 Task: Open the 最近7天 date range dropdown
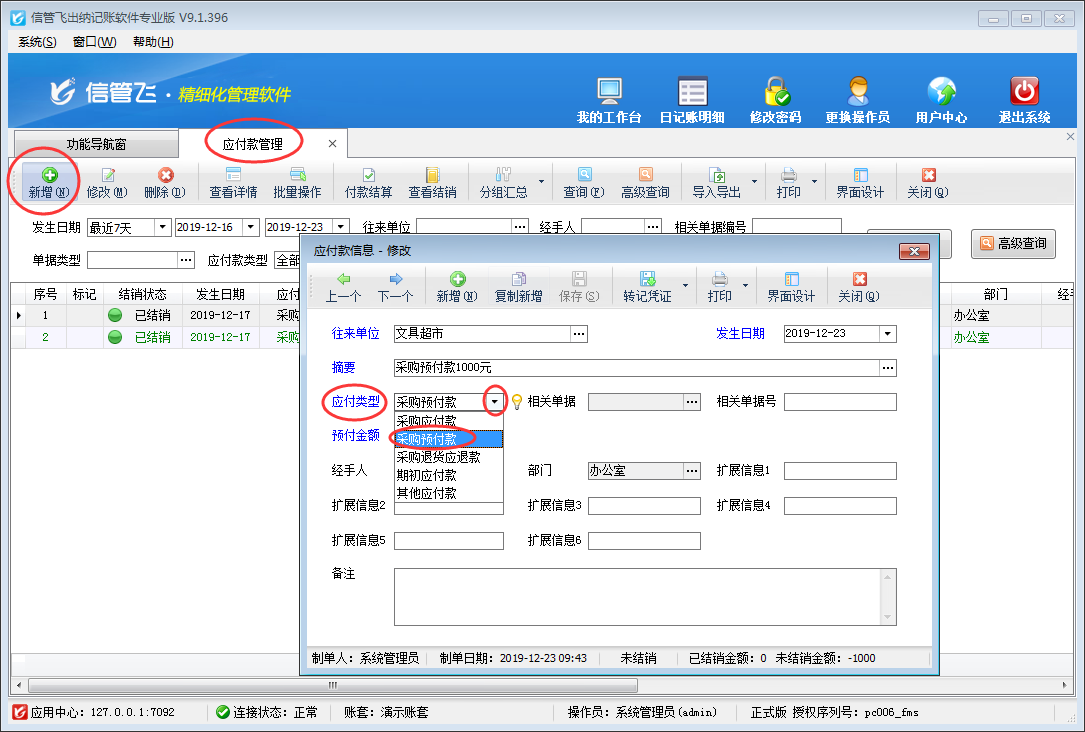[162, 228]
